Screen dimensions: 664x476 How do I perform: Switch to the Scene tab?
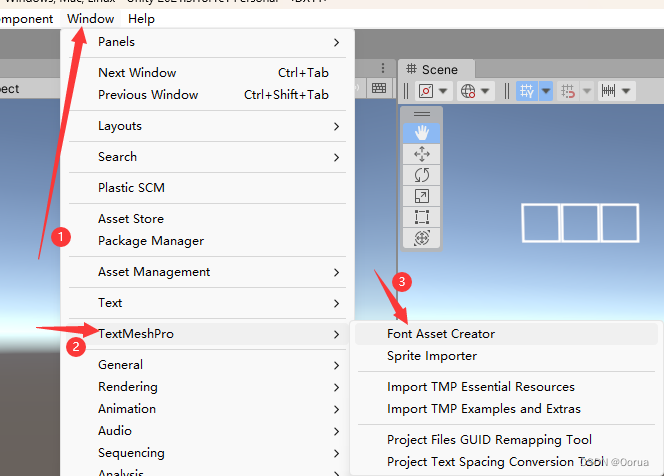click(x=436, y=69)
